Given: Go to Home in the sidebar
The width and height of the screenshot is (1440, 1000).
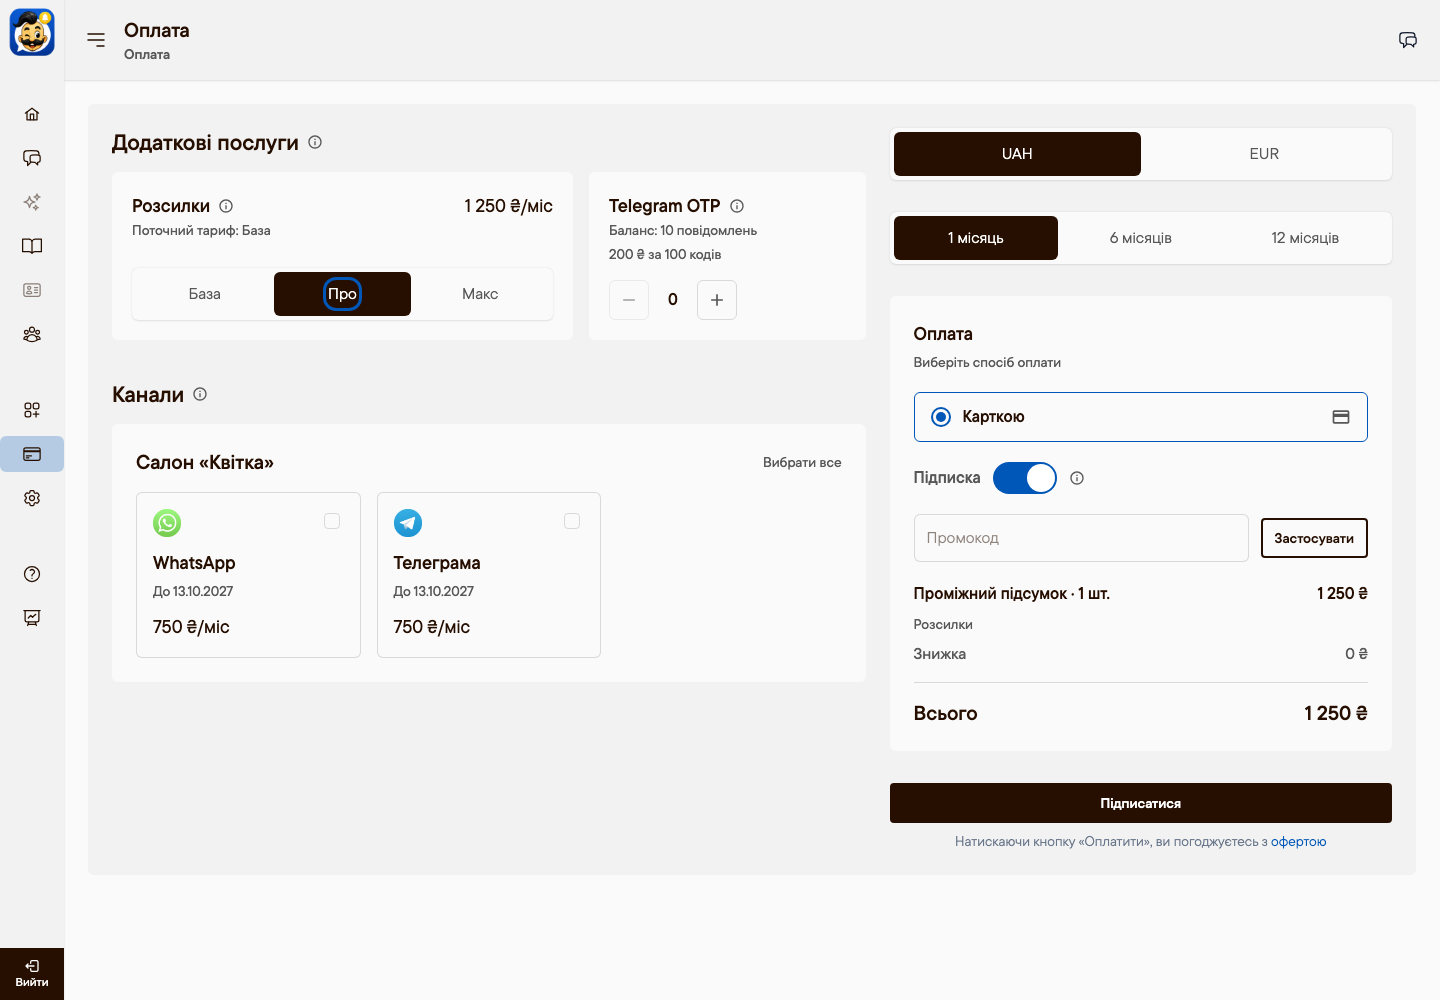Looking at the screenshot, I should coord(32,114).
